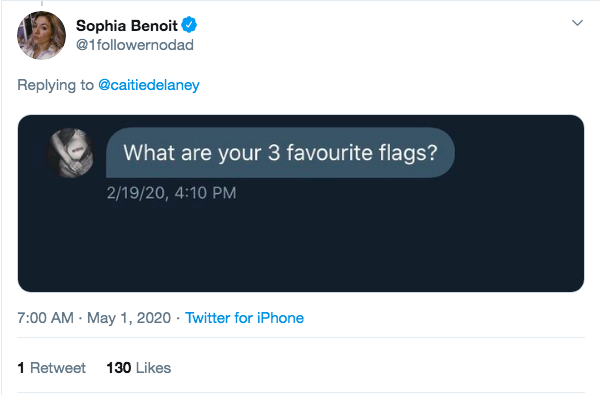Click empty dark area below message timestamp
Image resolution: width=600 pixels, height=395 pixels.
(301, 247)
